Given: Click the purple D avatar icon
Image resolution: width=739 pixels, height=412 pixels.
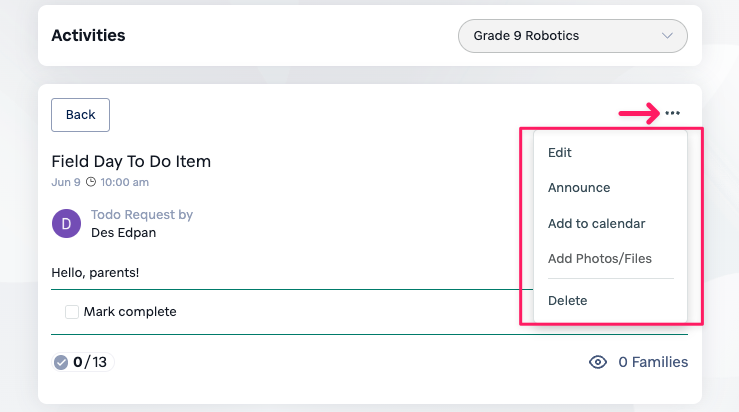Looking at the screenshot, I should (66, 224).
